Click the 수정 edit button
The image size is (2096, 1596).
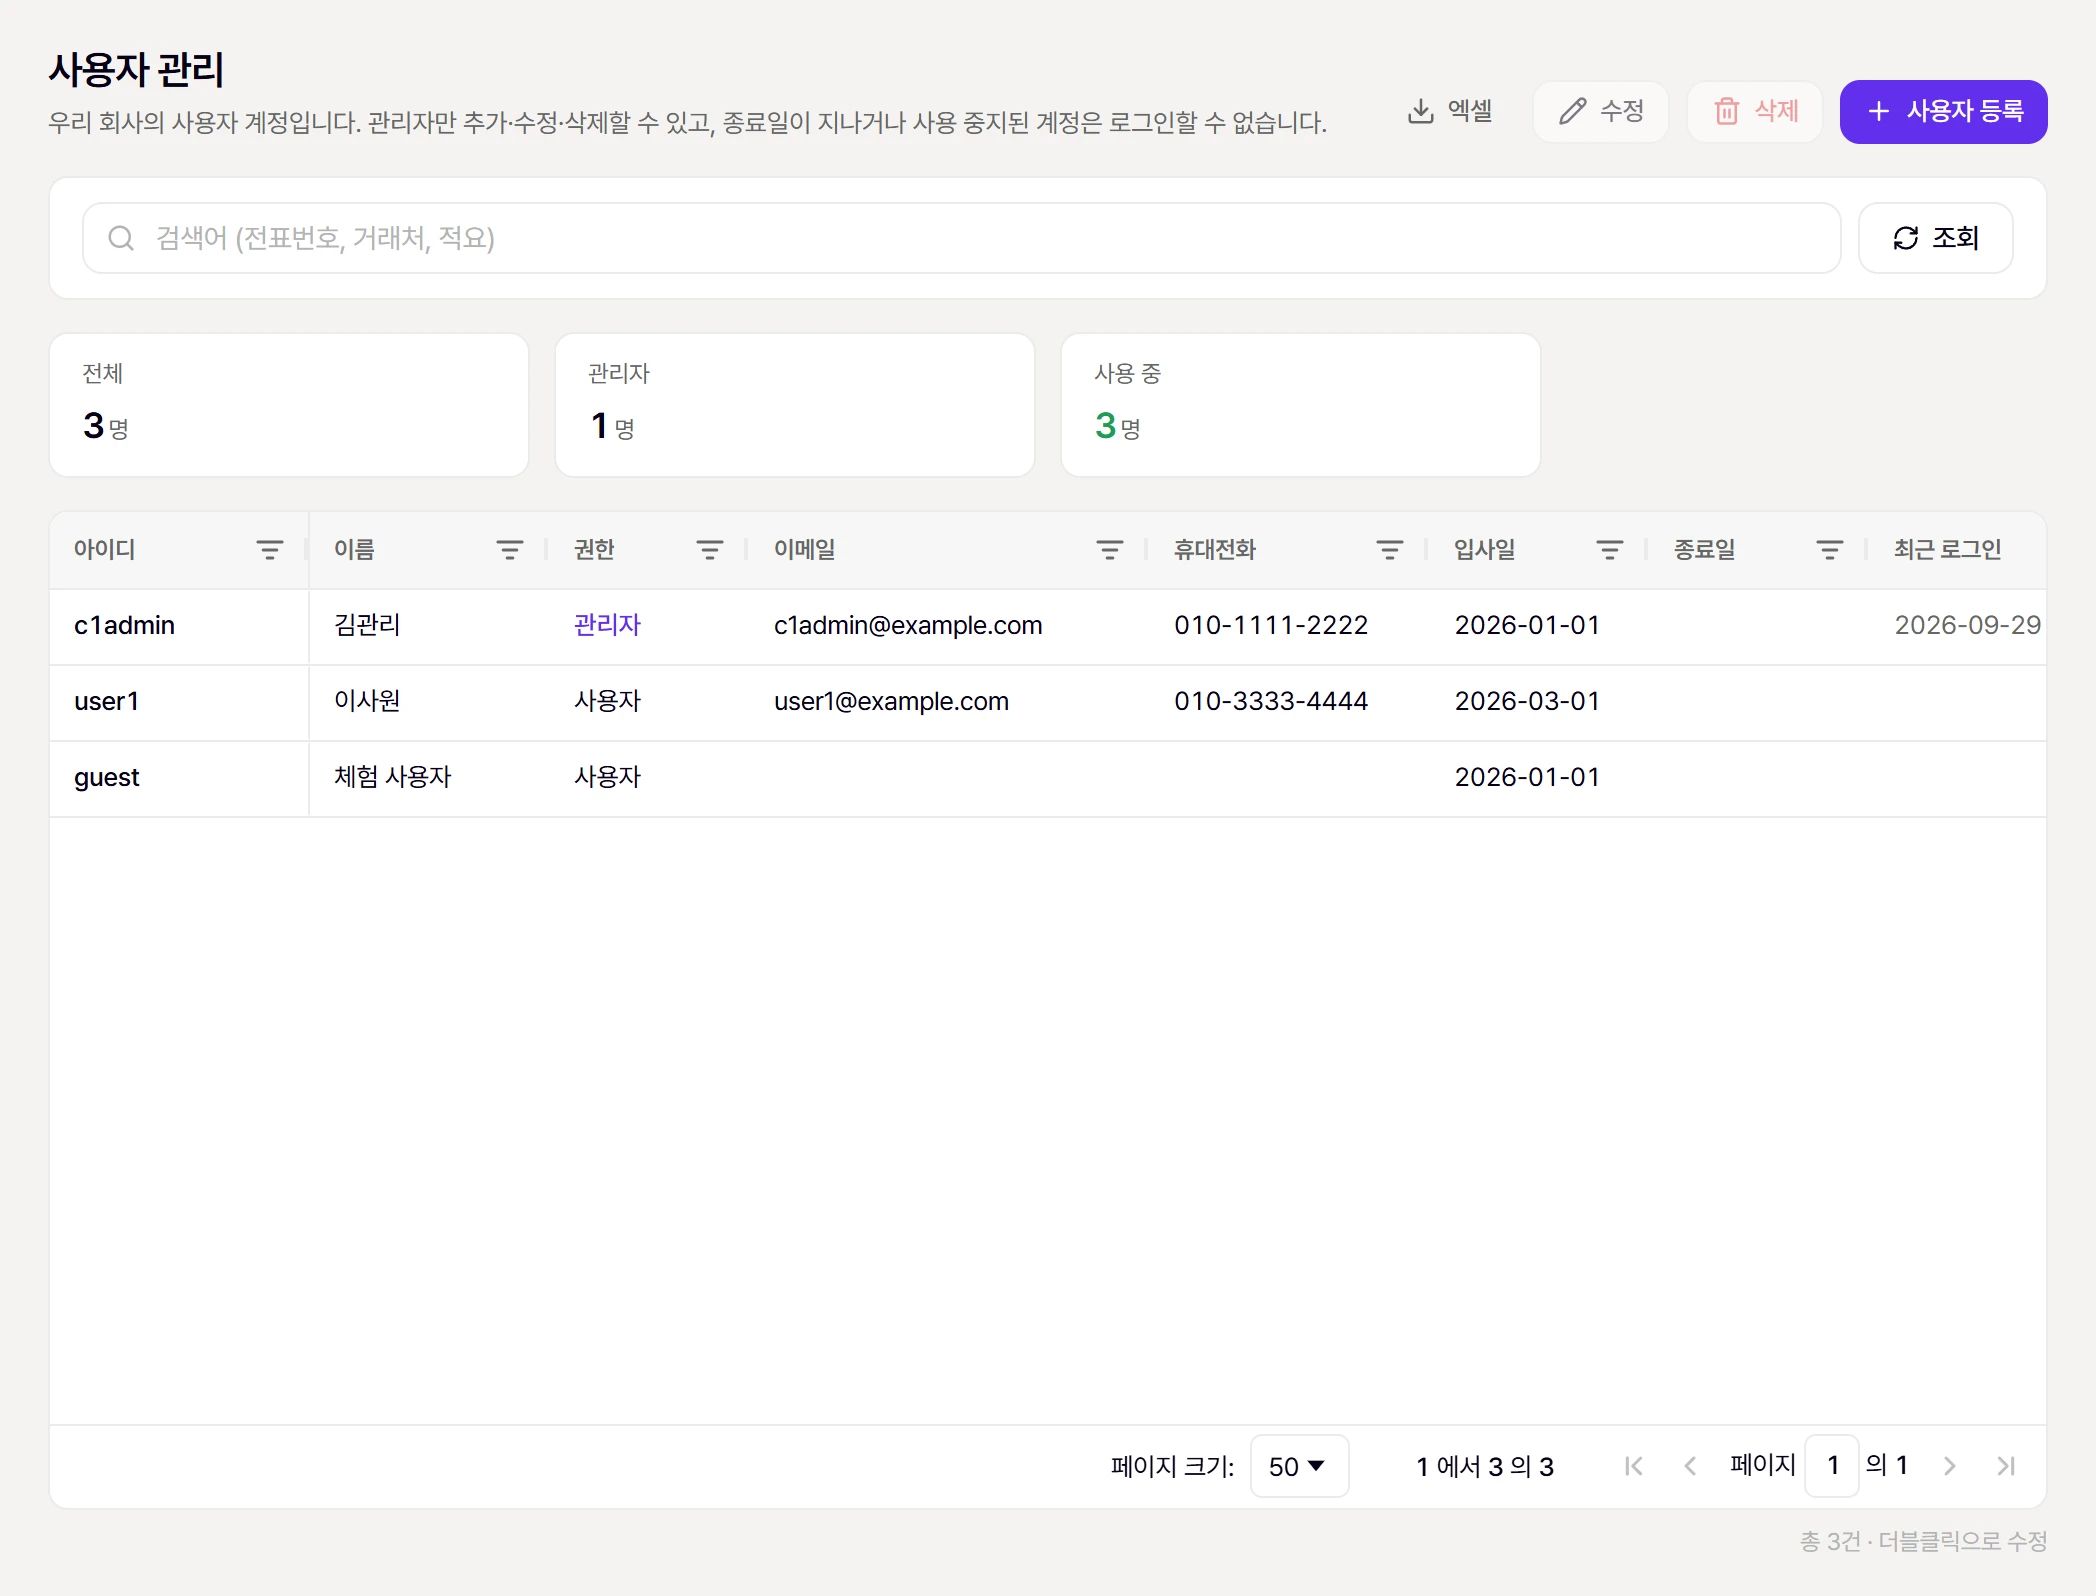1601,111
